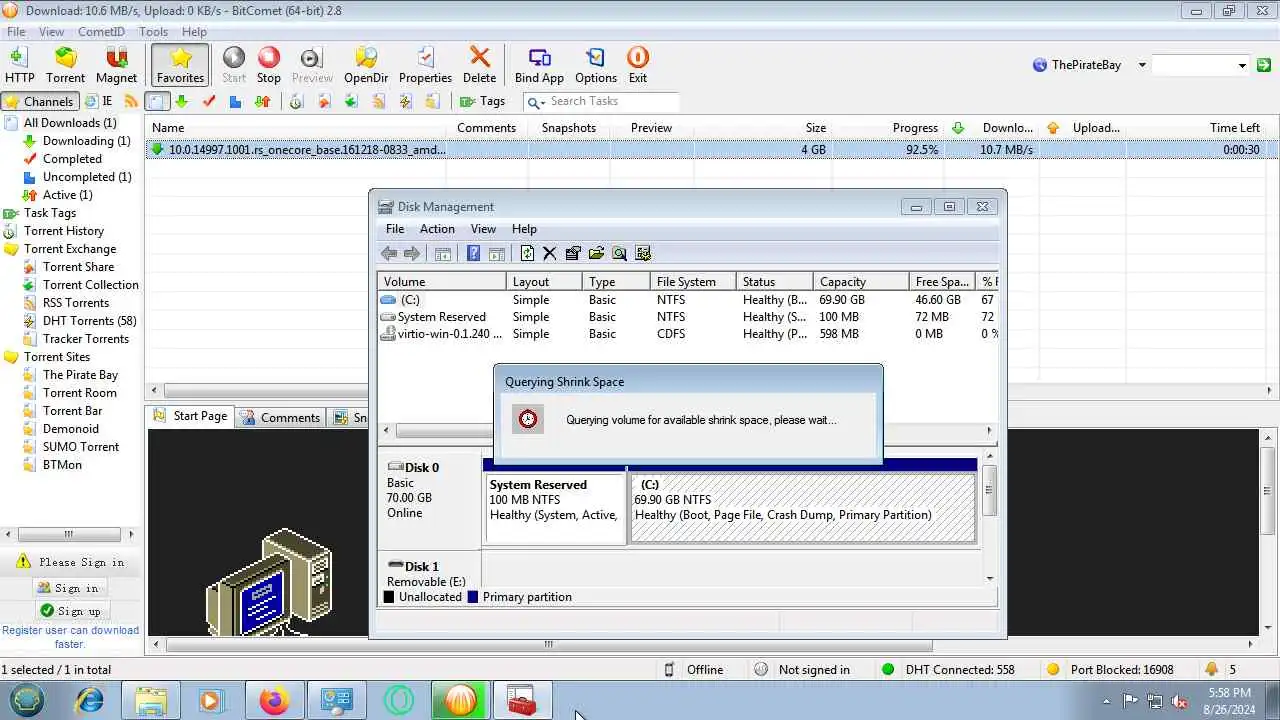Switch to the Start Page tab
The height and width of the screenshot is (720, 1280).
tap(191, 416)
